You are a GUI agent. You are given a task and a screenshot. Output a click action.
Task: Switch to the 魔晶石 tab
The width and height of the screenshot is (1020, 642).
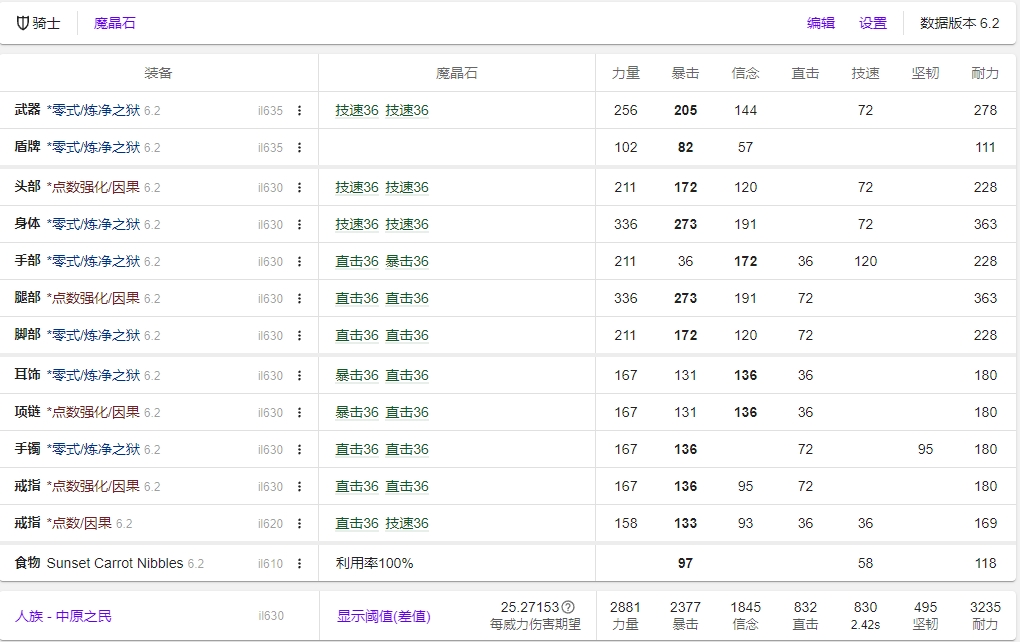tap(114, 23)
